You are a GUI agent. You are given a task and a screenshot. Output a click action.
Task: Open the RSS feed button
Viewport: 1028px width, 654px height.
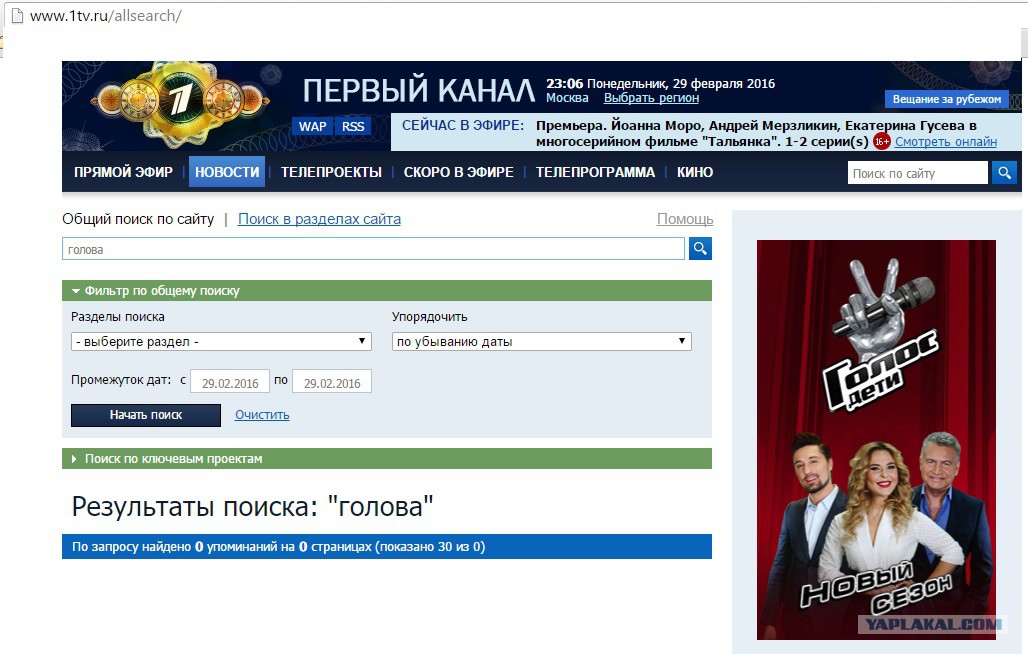pos(353,126)
